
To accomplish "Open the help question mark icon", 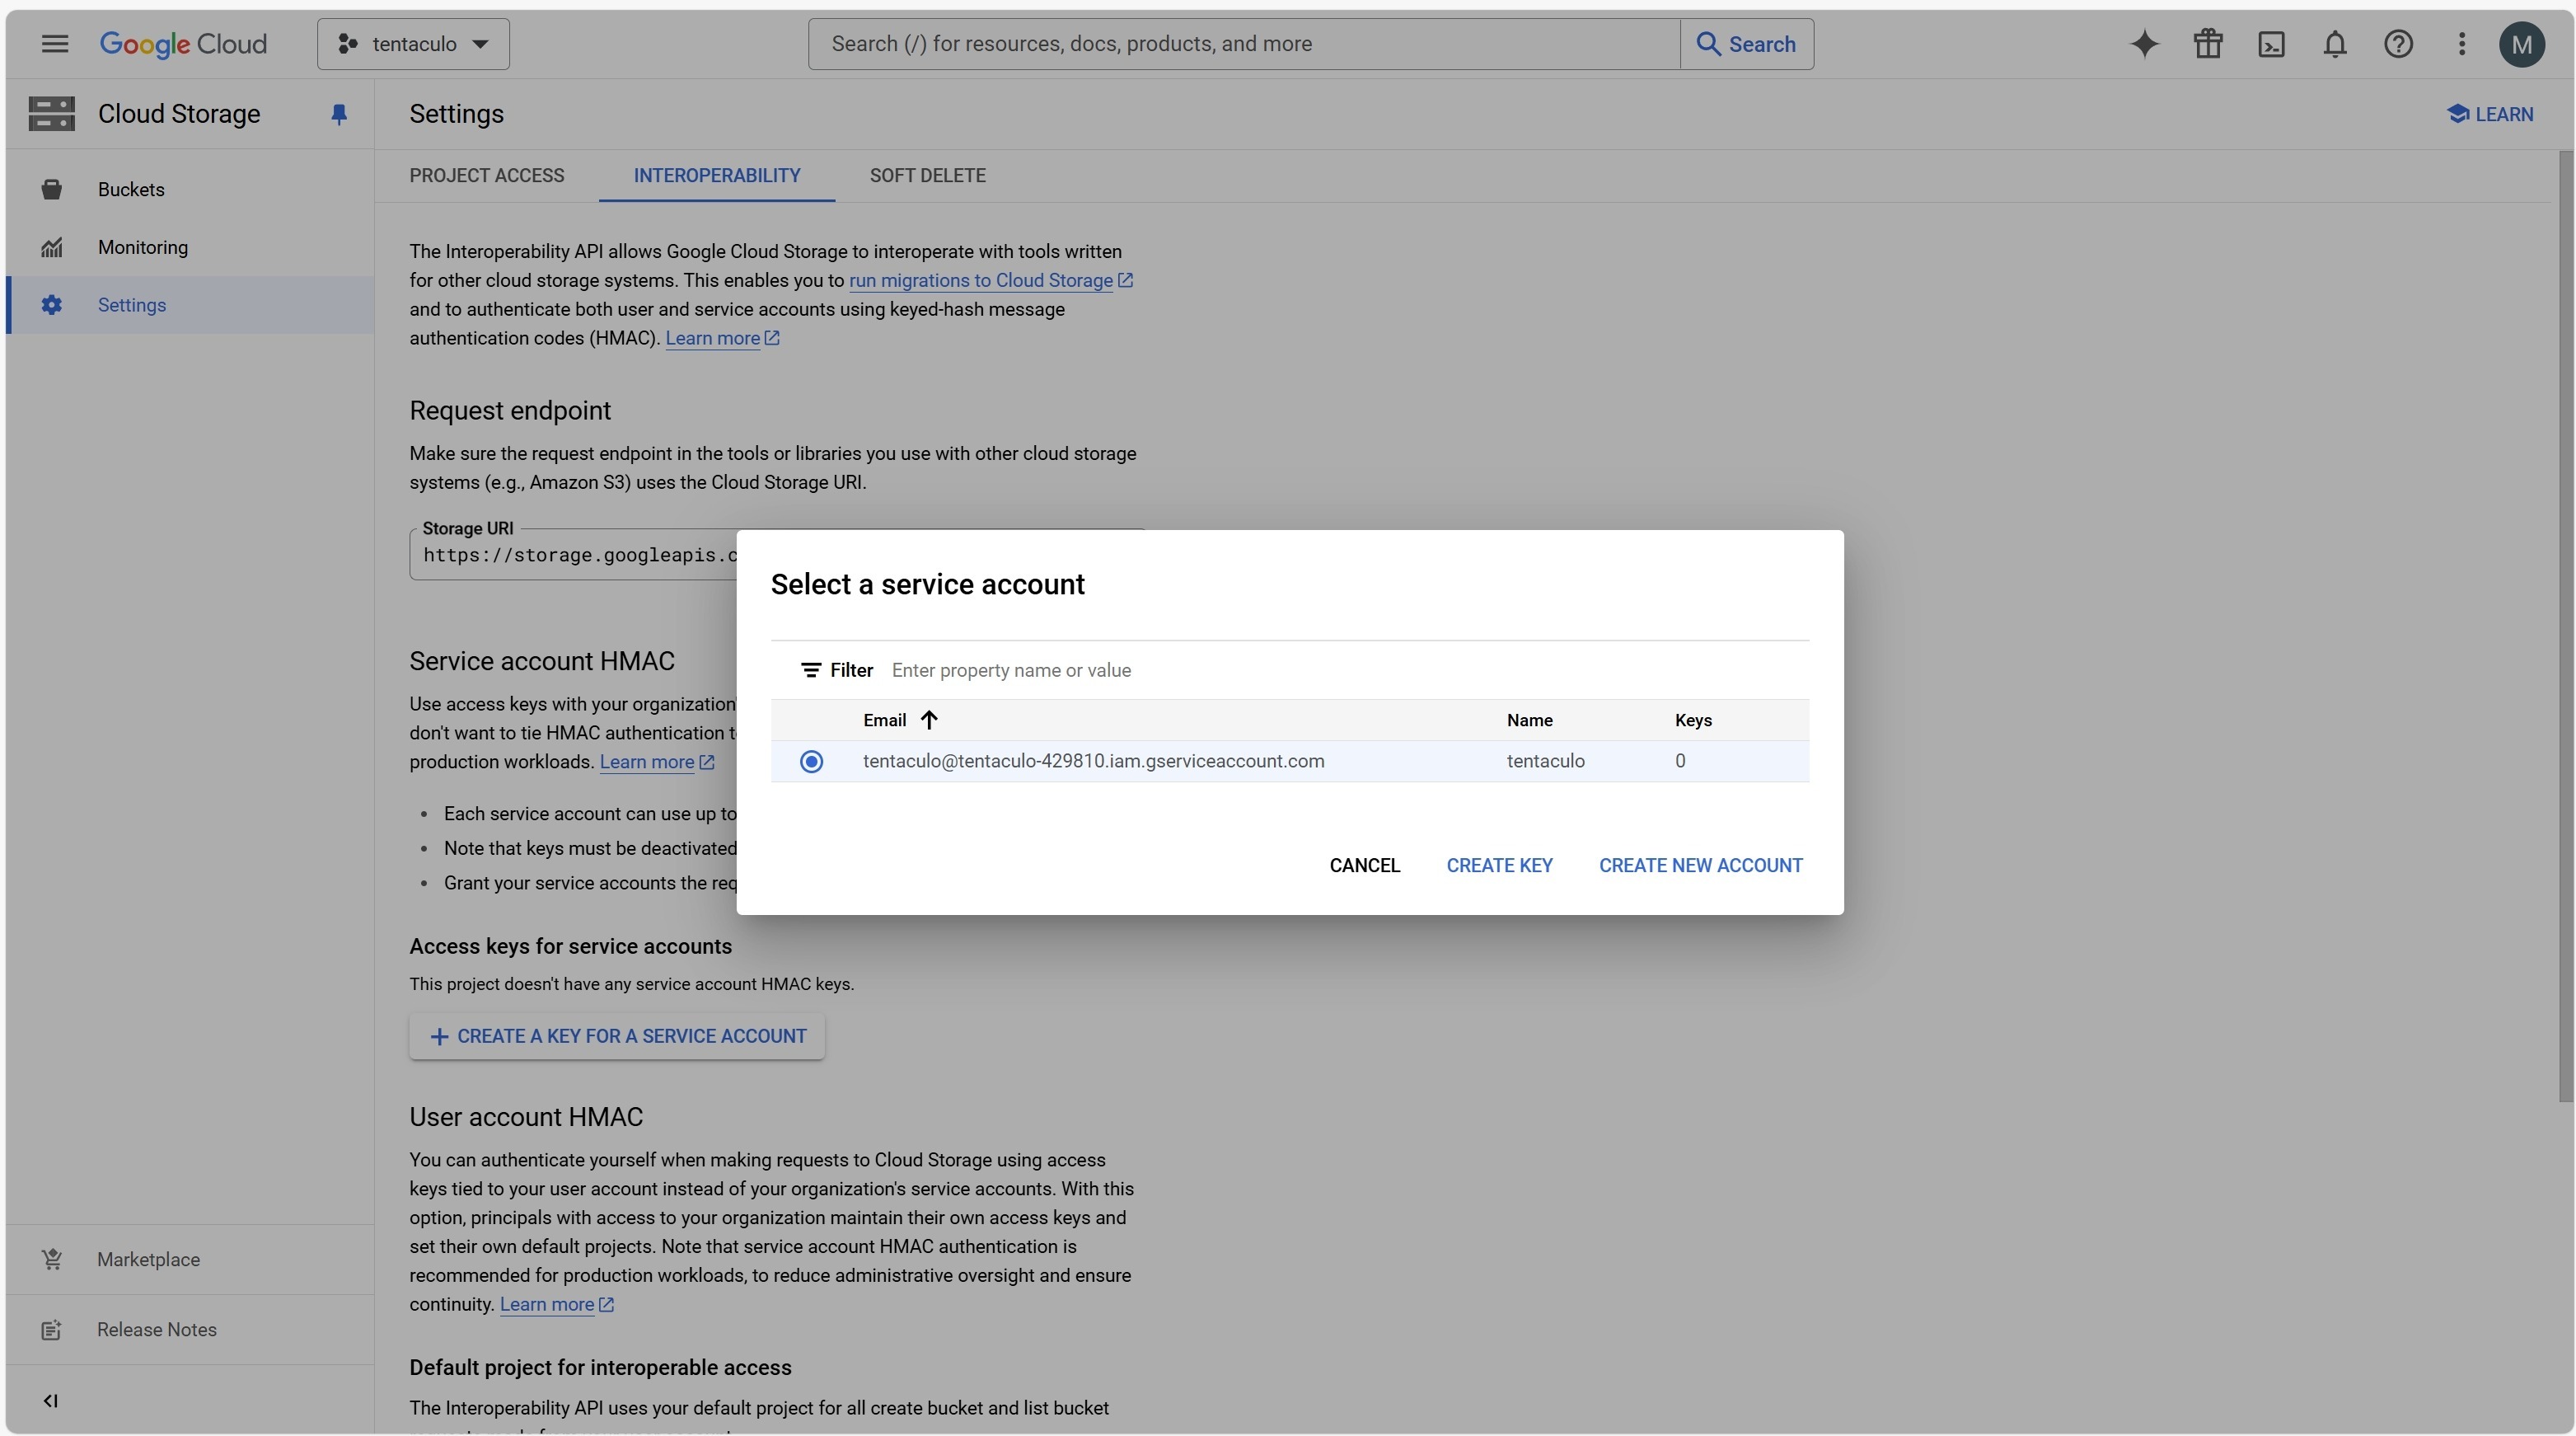I will pos(2398,44).
